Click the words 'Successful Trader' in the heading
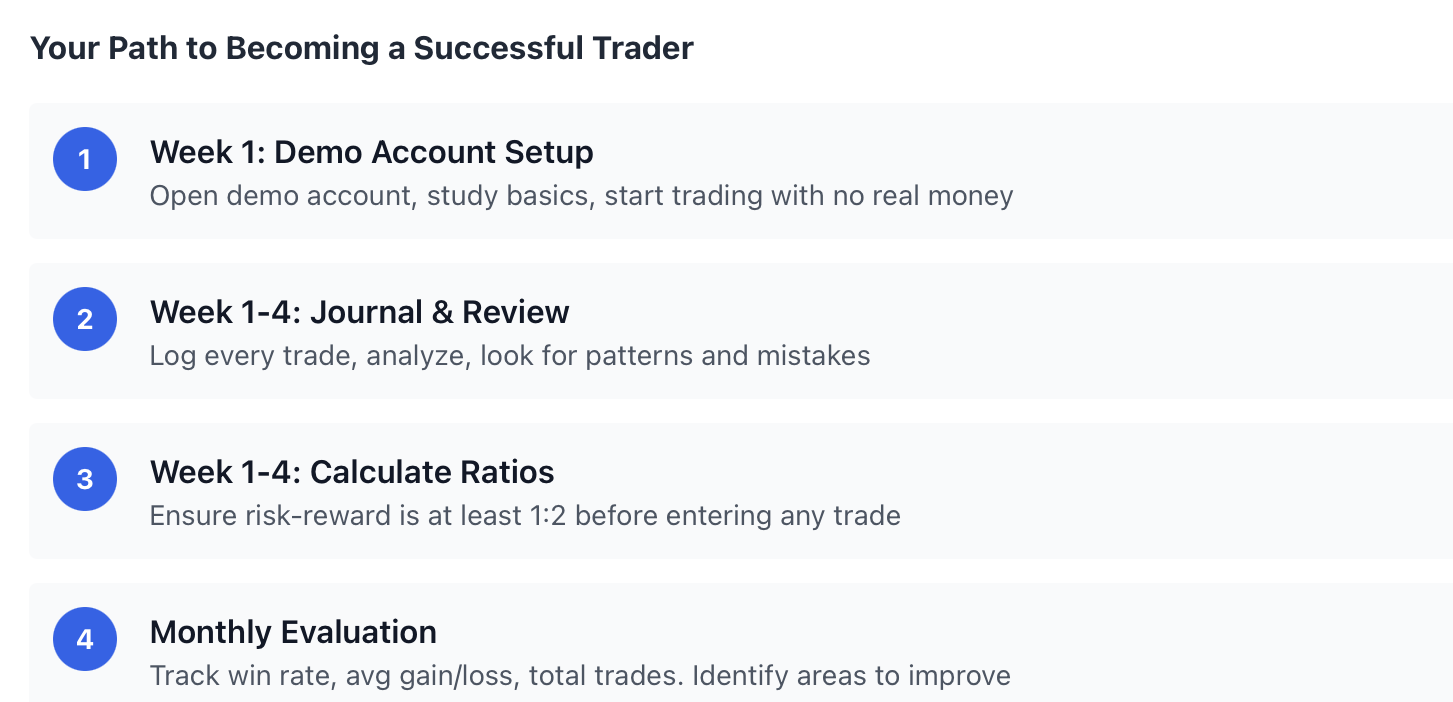Image resolution: width=1453 pixels, height=702 pixels. [554, 48]
